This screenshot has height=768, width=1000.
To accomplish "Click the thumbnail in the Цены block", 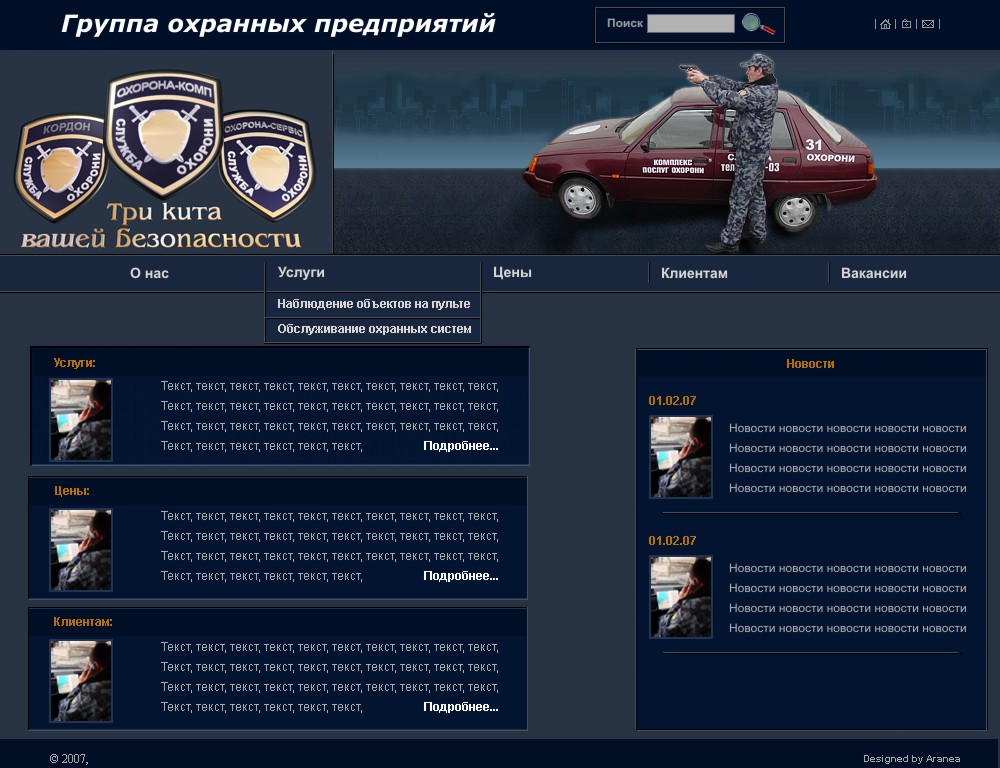I will coord(81,550).
